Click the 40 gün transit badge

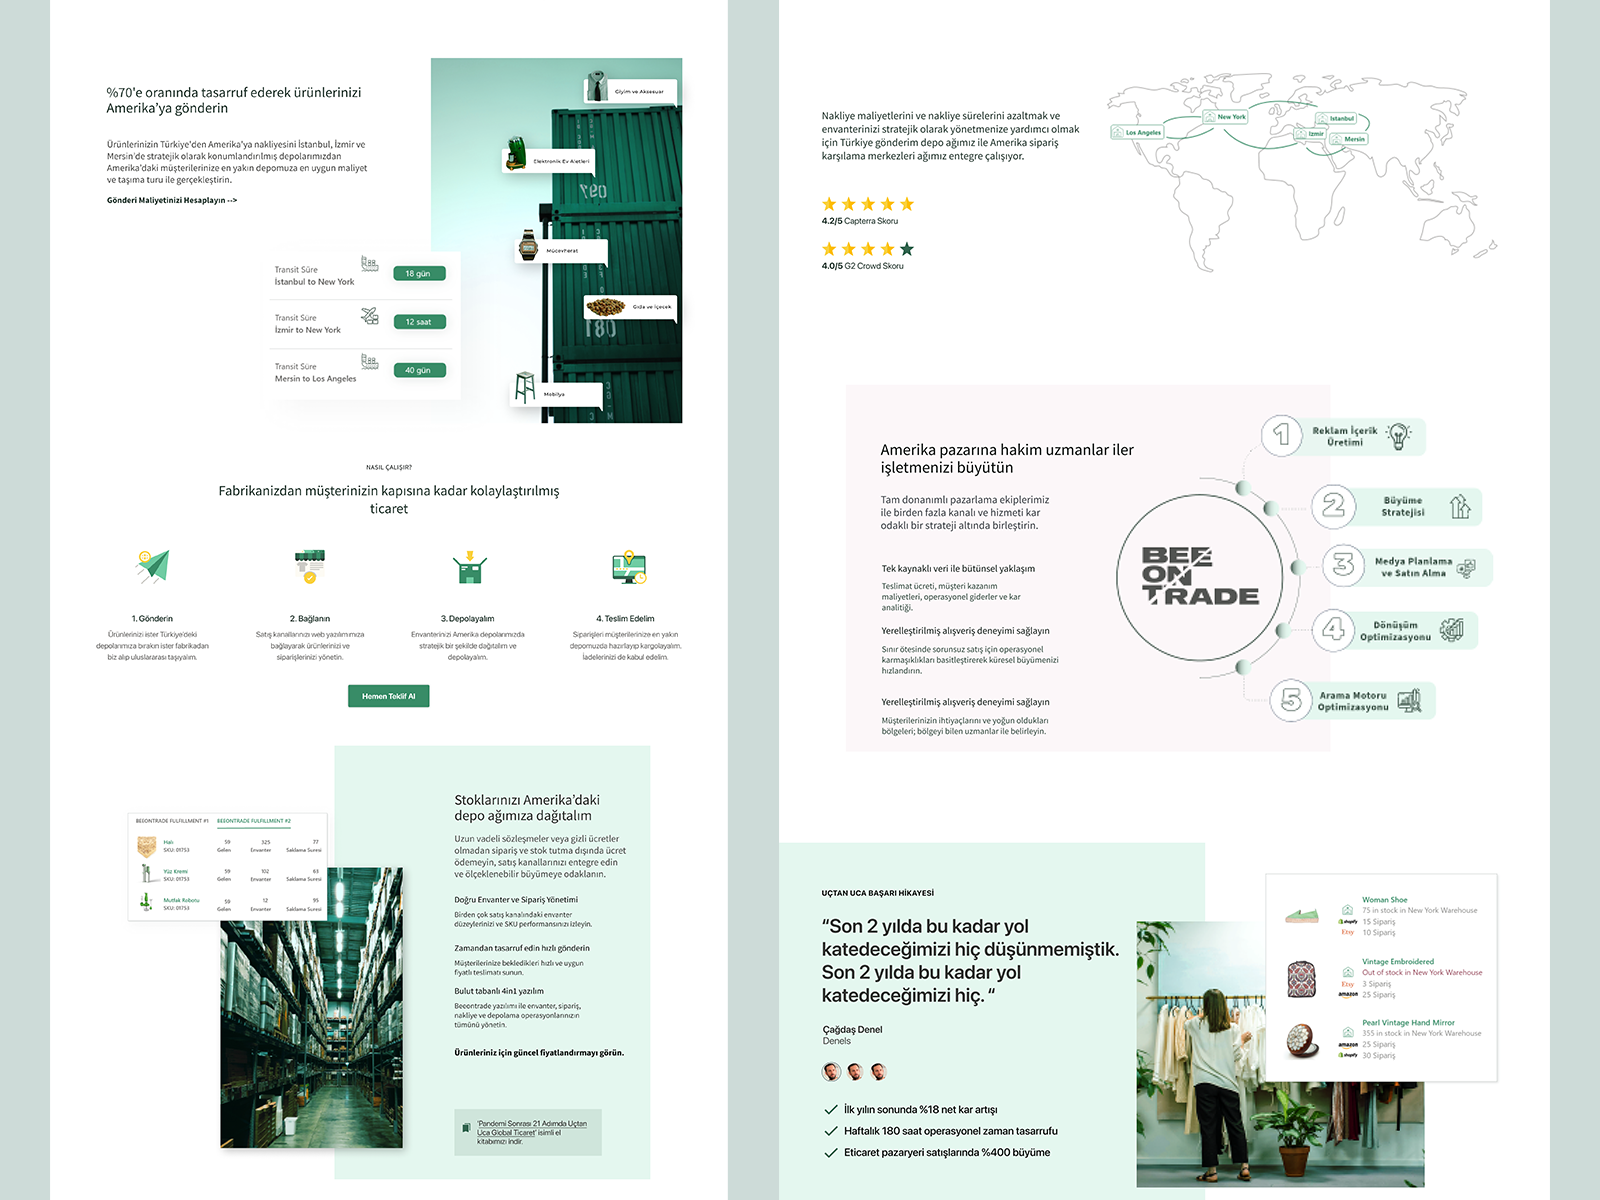coord(418,370)
